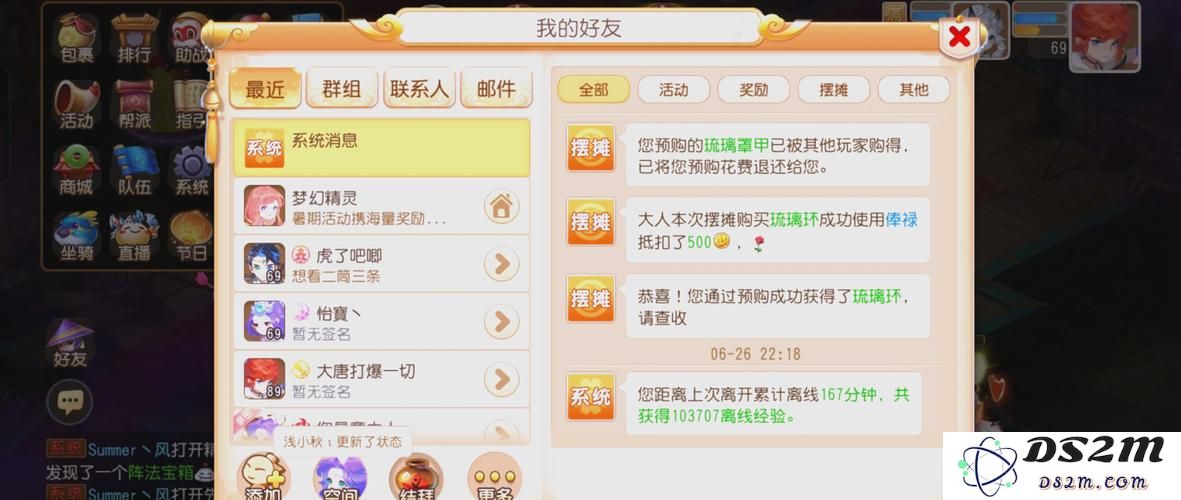The image size is (1181, 500).
Task: Open the 排行 ranking icon
Action: point(134,36)
